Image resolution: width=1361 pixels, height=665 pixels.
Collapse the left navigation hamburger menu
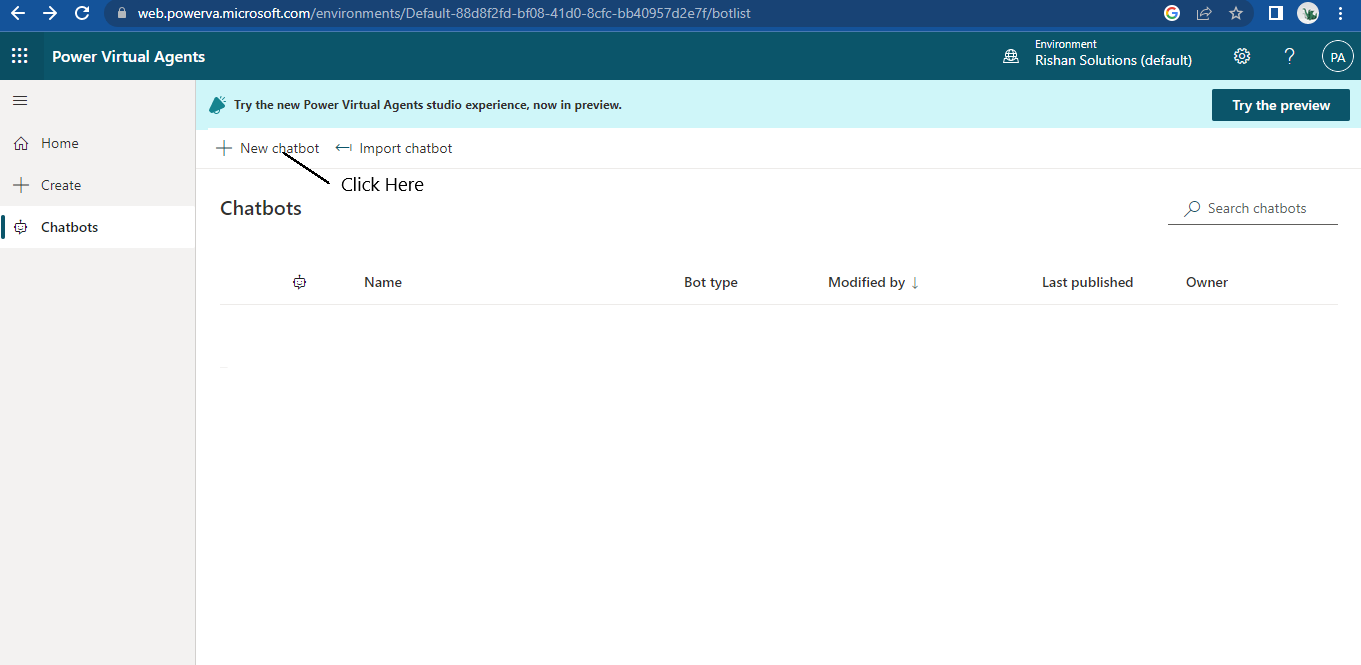pos(20,100)
